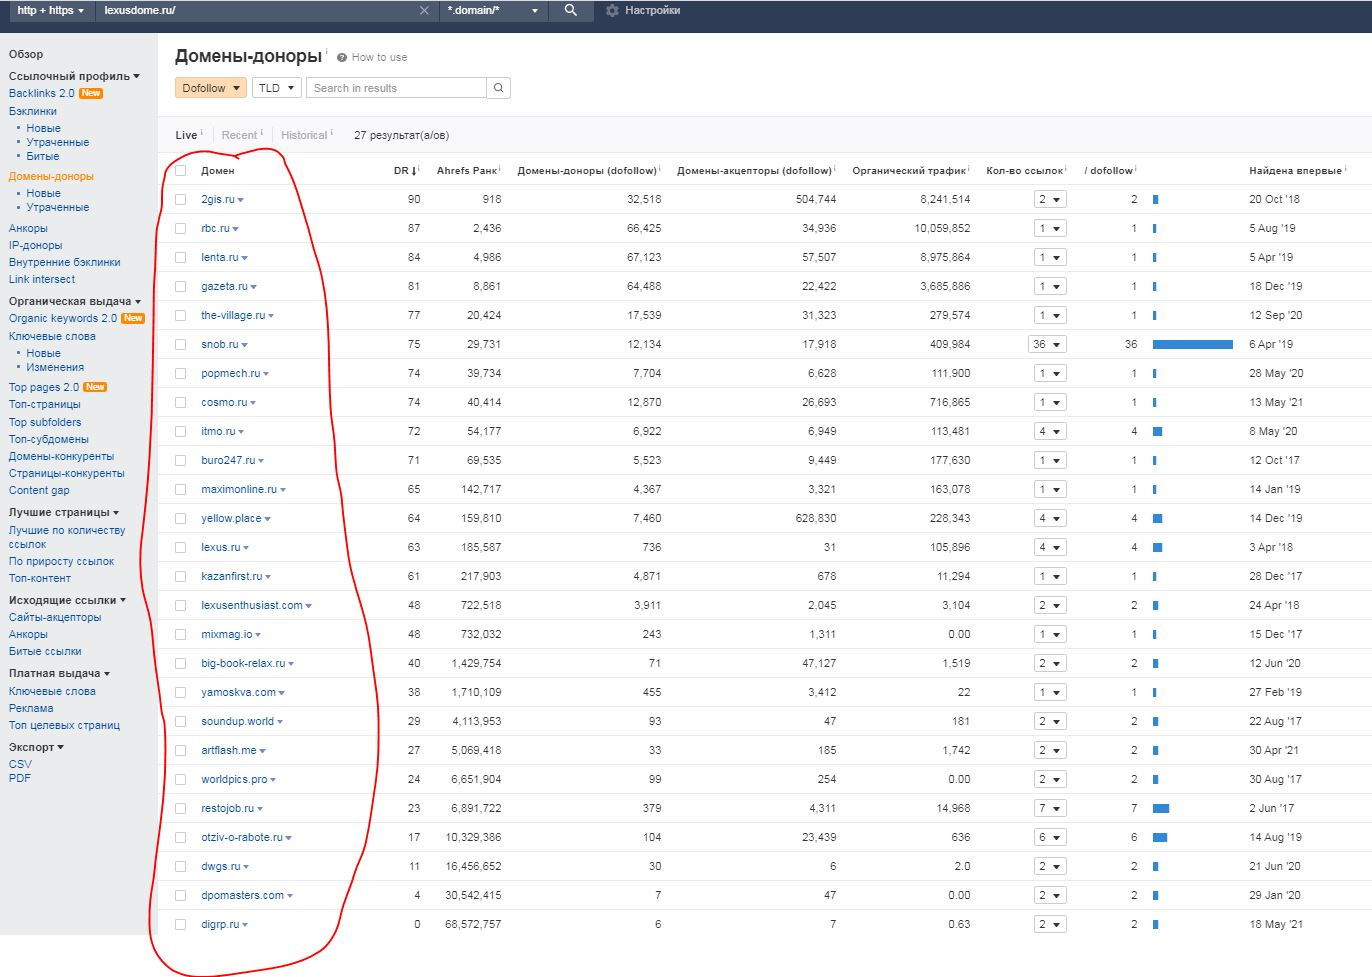Collapse the Органическая выдача section
The height and width of the screenshot is (977, 1372).
[75, 301]
